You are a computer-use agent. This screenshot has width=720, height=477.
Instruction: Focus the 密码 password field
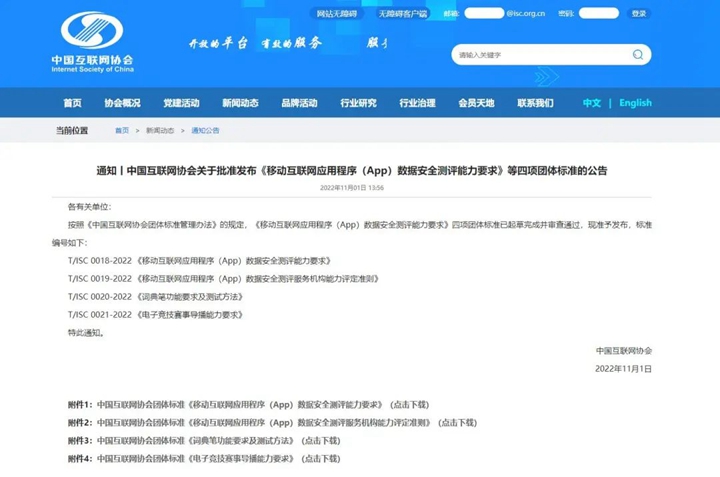pos(599,13)
